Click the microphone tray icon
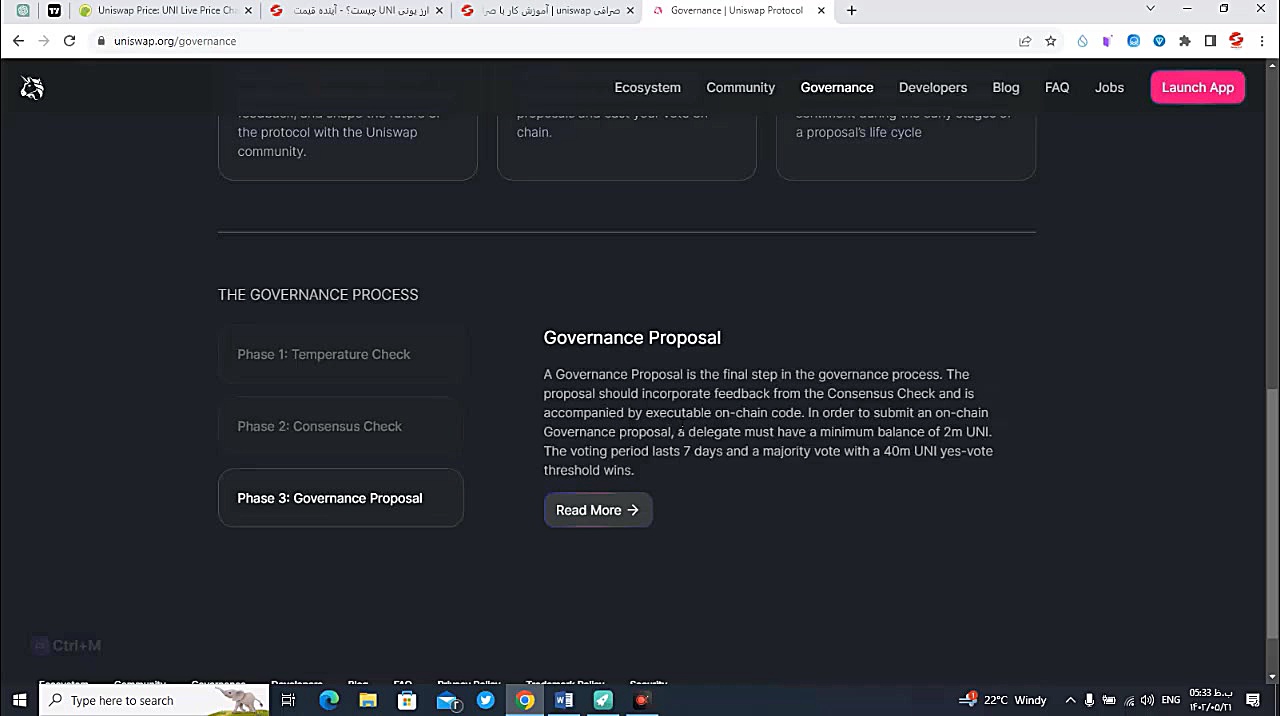This screenshot has height=716, width=1280. point(1090,700)
